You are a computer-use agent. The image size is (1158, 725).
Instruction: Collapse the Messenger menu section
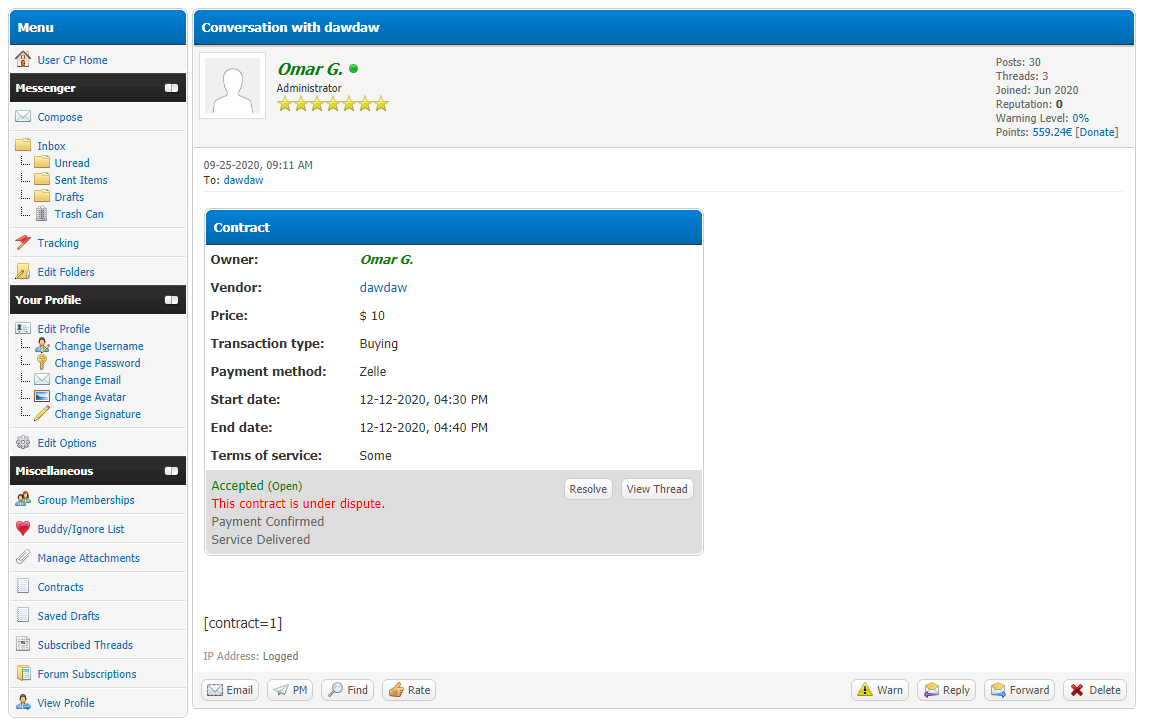click(x=171, y=88)
